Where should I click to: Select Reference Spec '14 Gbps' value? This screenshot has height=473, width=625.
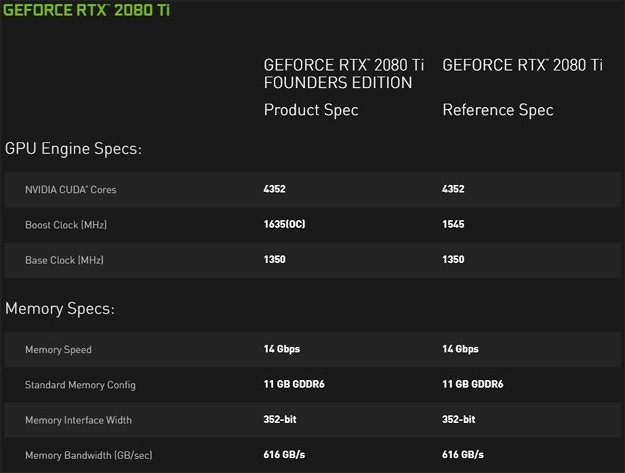pos(460,349)
